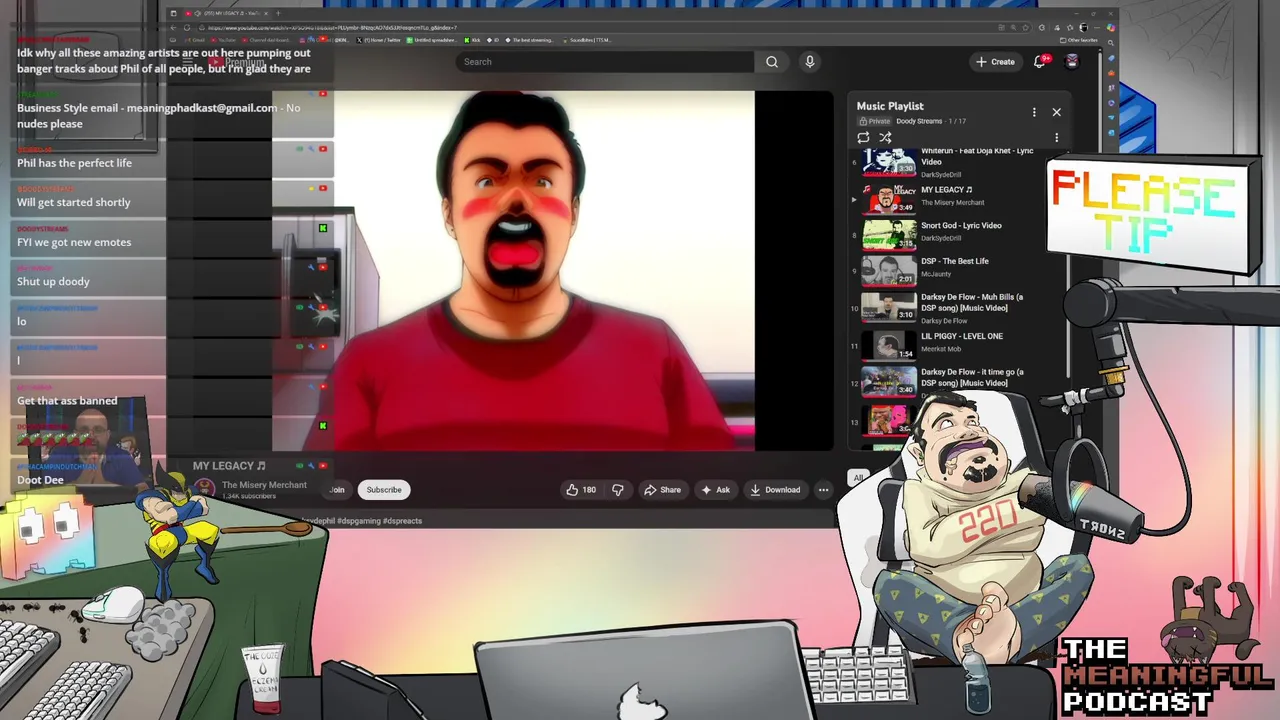Click YouTube Premium logo
This screenshot has width=1280, height=720.
click(x=237, y=62)
